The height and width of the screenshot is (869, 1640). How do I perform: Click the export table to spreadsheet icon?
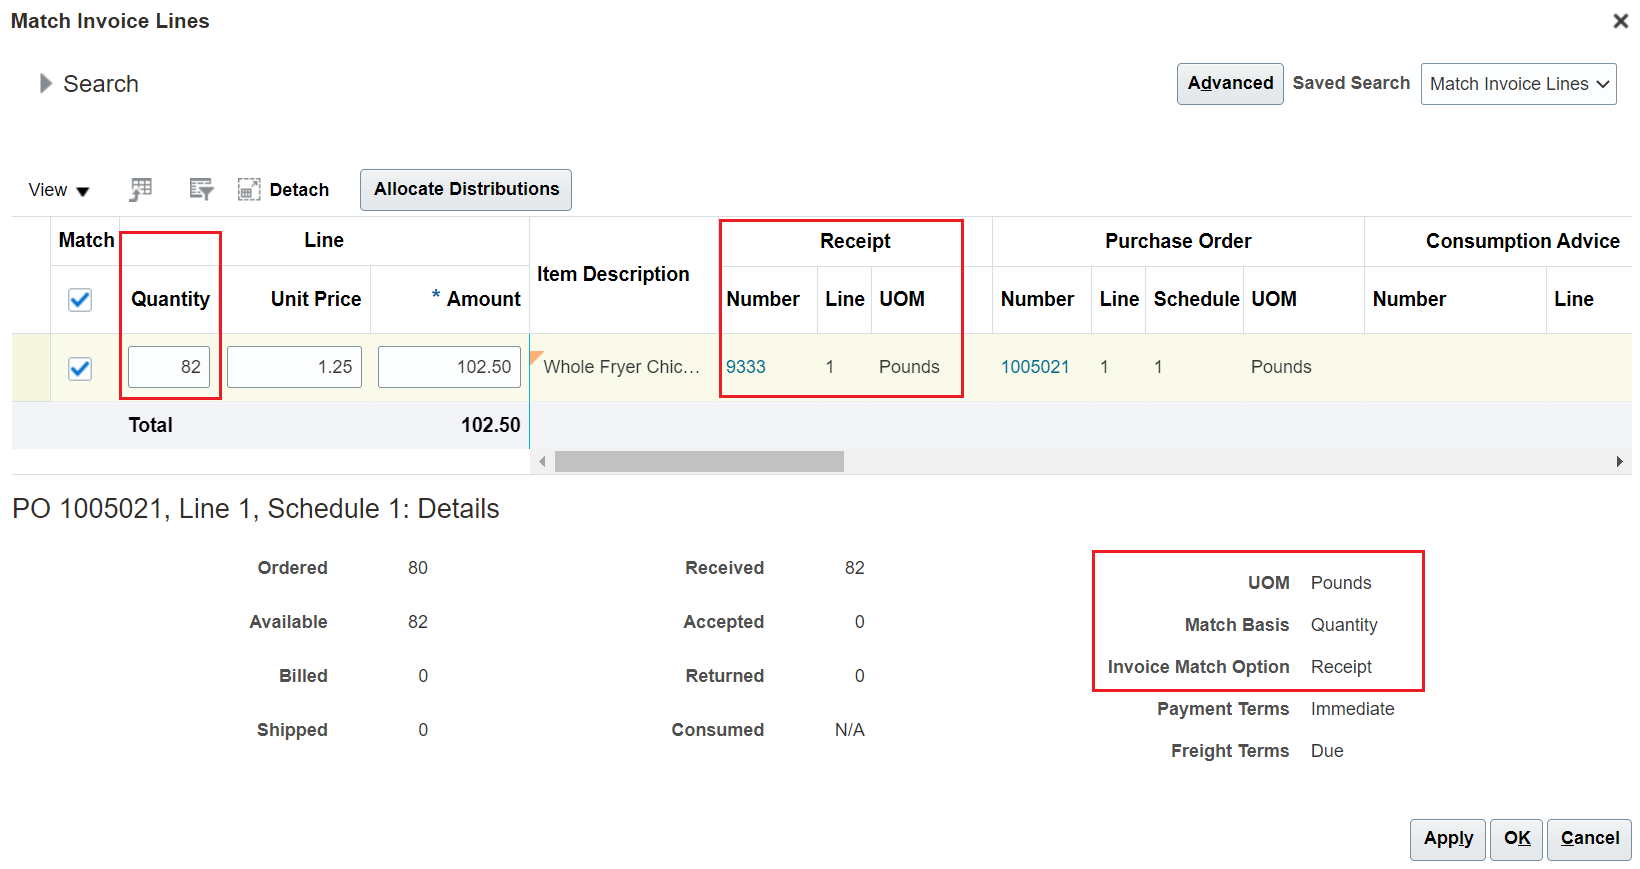coord(141,189)
